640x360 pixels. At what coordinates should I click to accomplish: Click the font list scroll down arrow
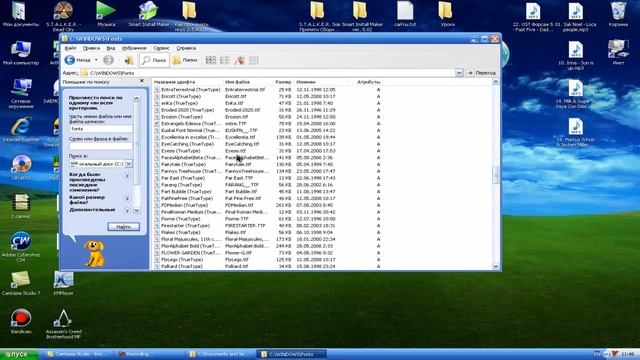pos(496,267)
